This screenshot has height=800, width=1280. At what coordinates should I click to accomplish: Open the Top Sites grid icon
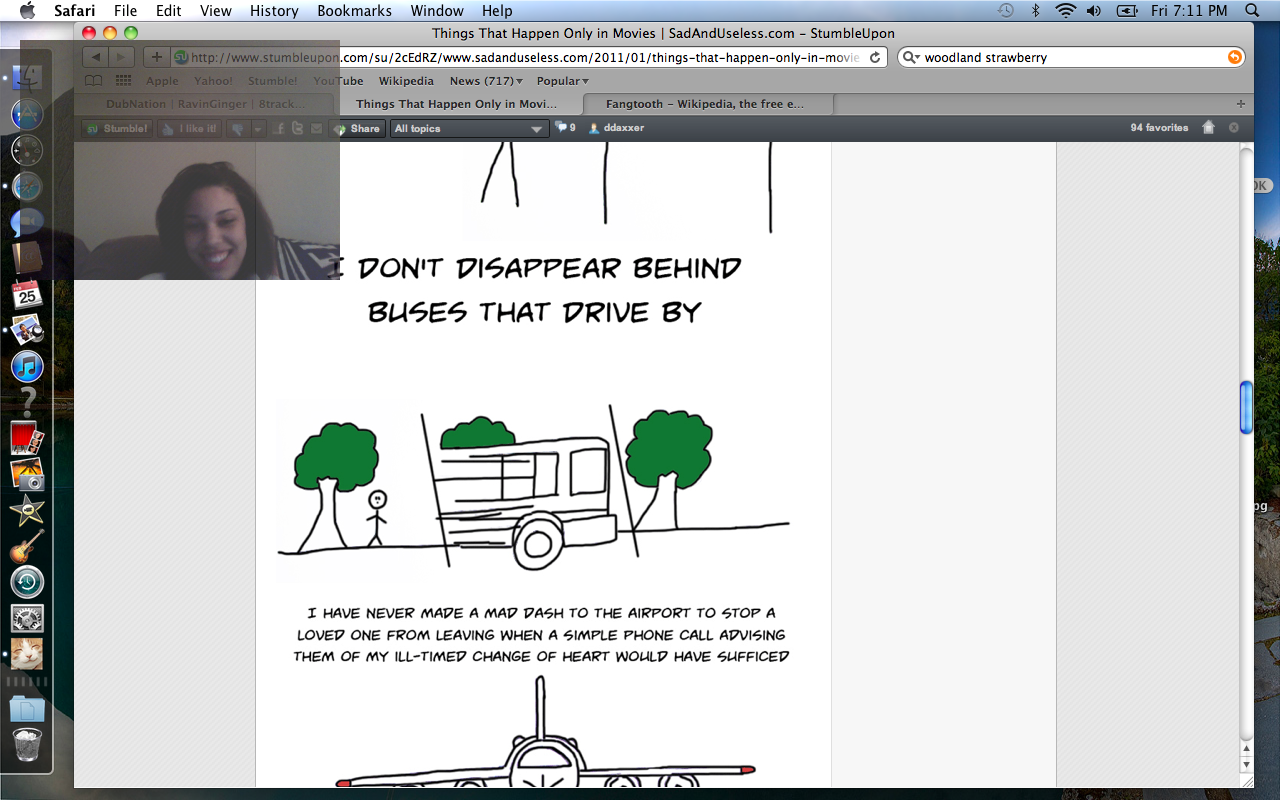pos(123,81)
